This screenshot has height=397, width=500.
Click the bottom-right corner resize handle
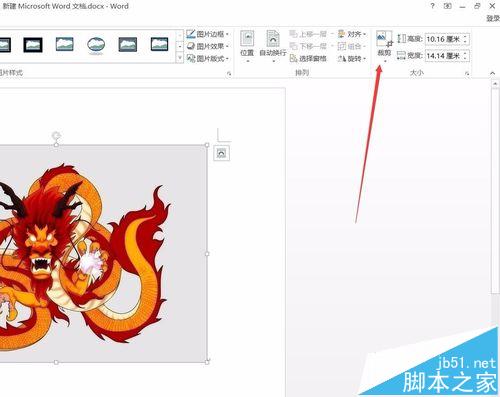(x=207, y=362)
